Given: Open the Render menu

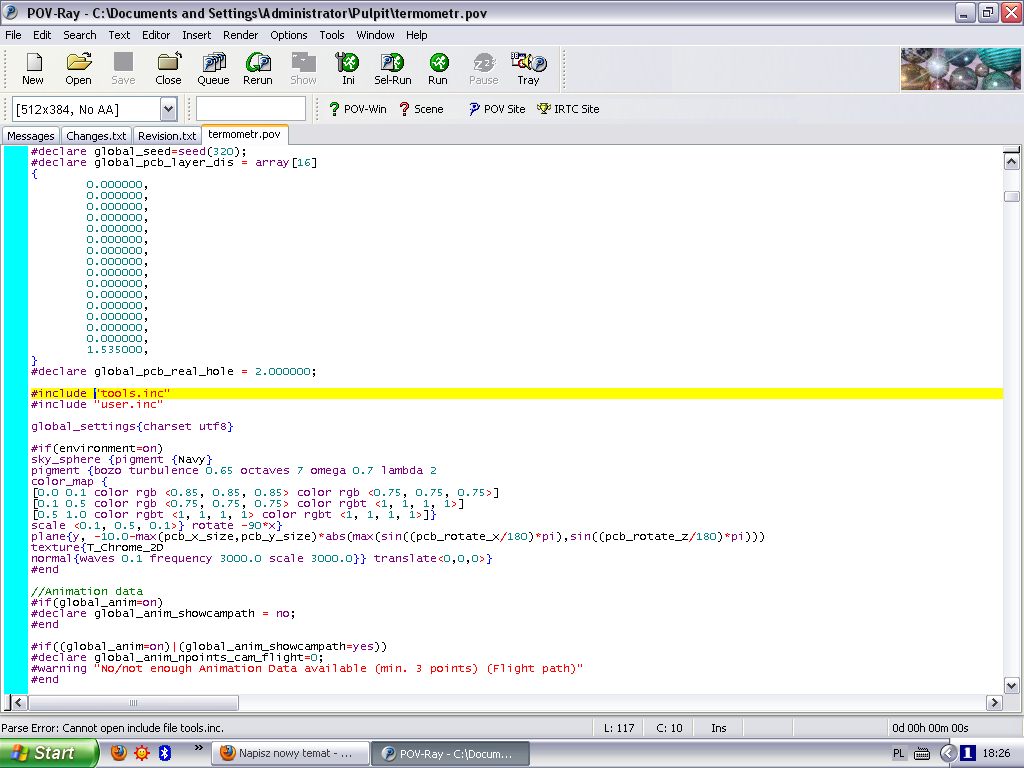Looking at the screenshot, I should tap(240, 35).
